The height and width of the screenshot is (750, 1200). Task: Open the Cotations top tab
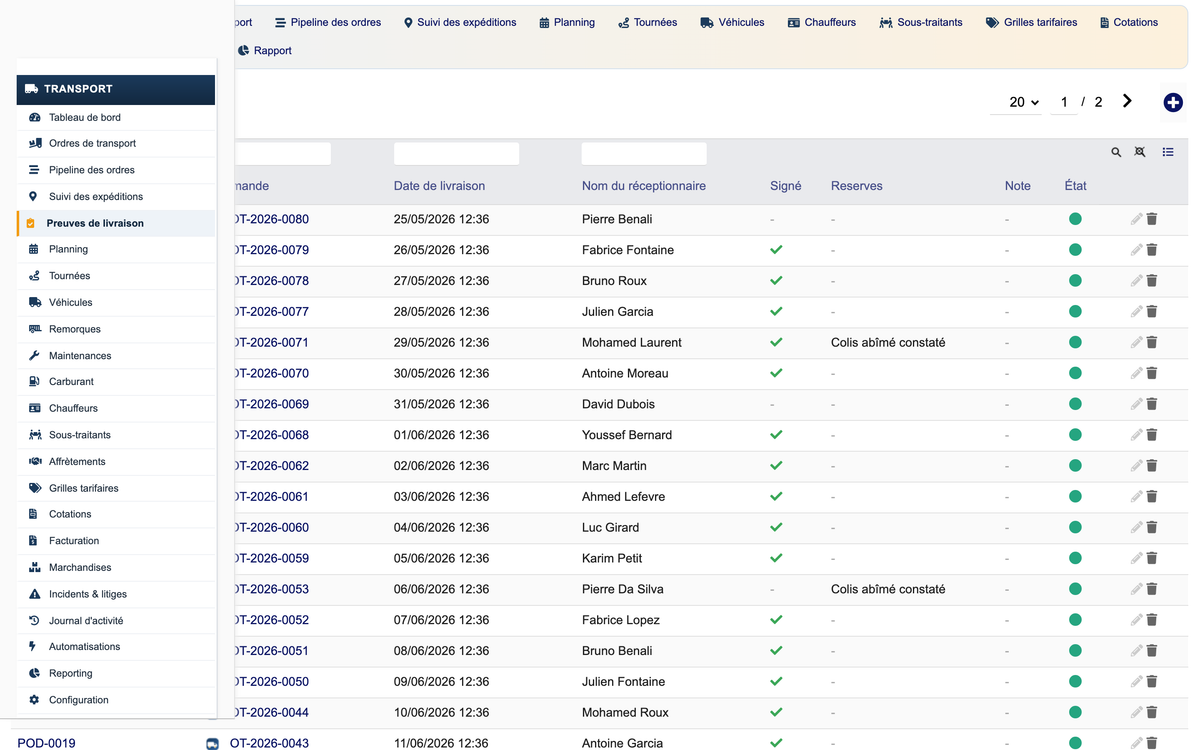[1128, 22]
